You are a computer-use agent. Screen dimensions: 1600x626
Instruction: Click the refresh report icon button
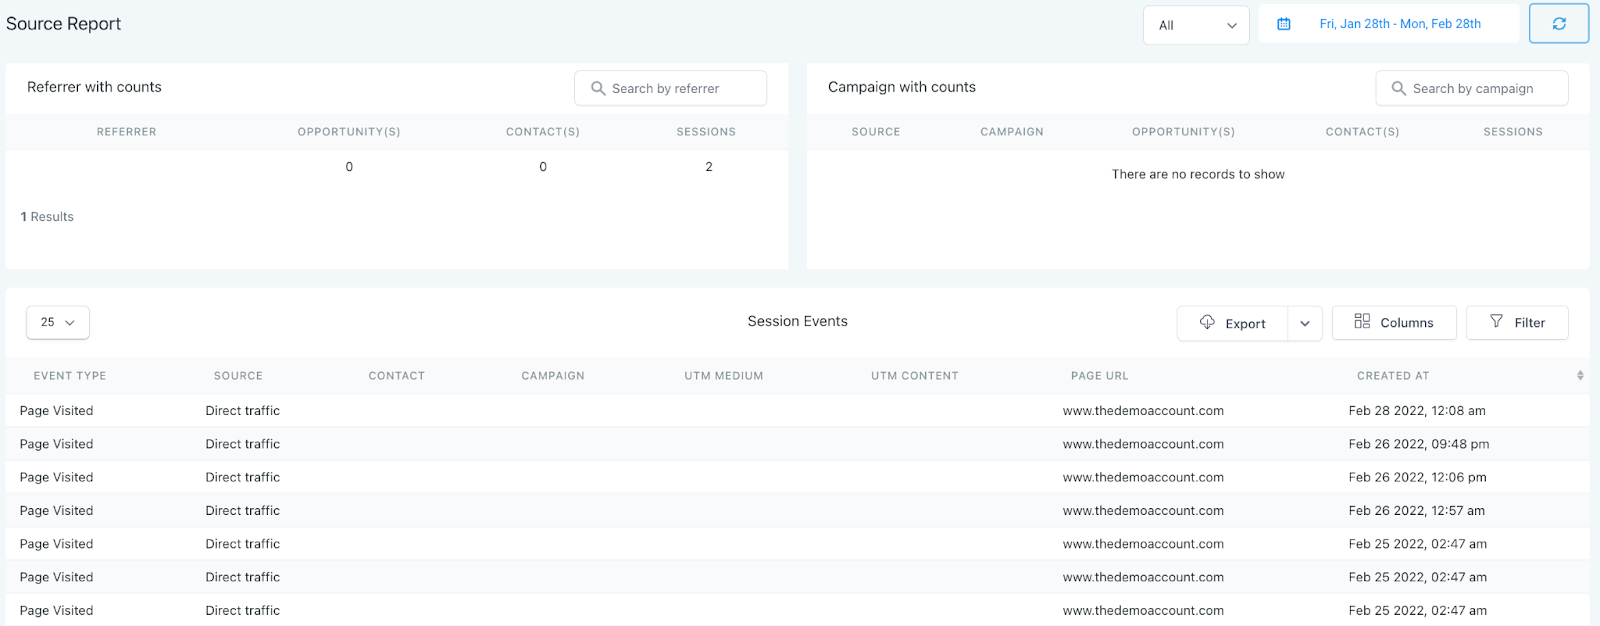[1558, 24]
